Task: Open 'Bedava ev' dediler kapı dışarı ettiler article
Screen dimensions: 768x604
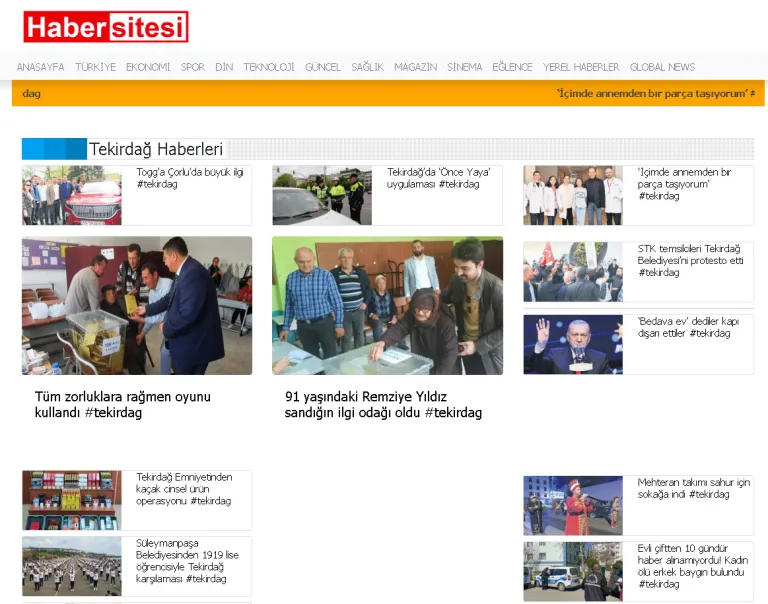Action: [x=688, y=327]
